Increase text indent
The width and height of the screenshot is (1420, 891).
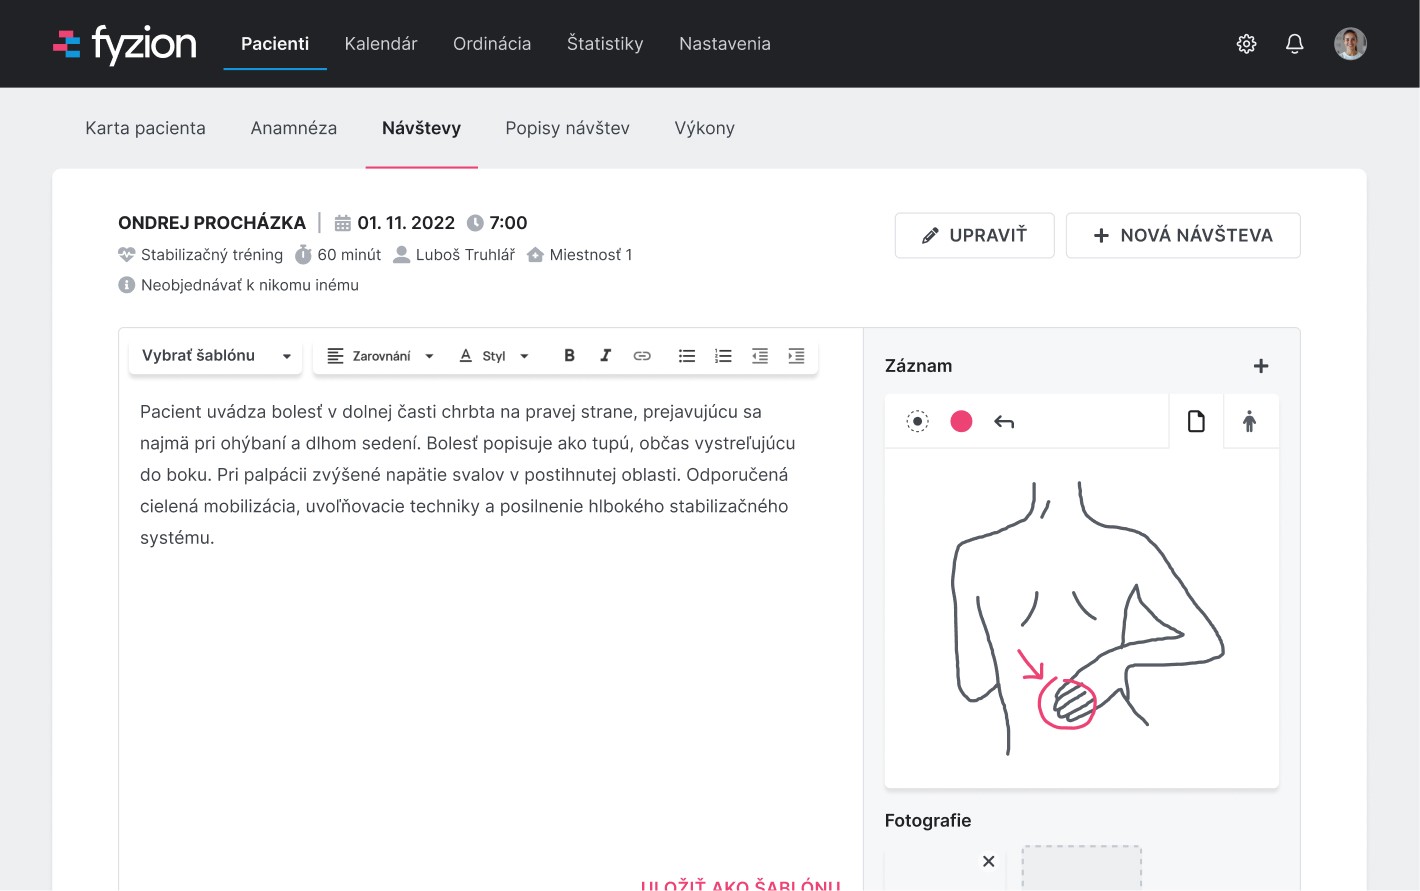pos(796,356)
